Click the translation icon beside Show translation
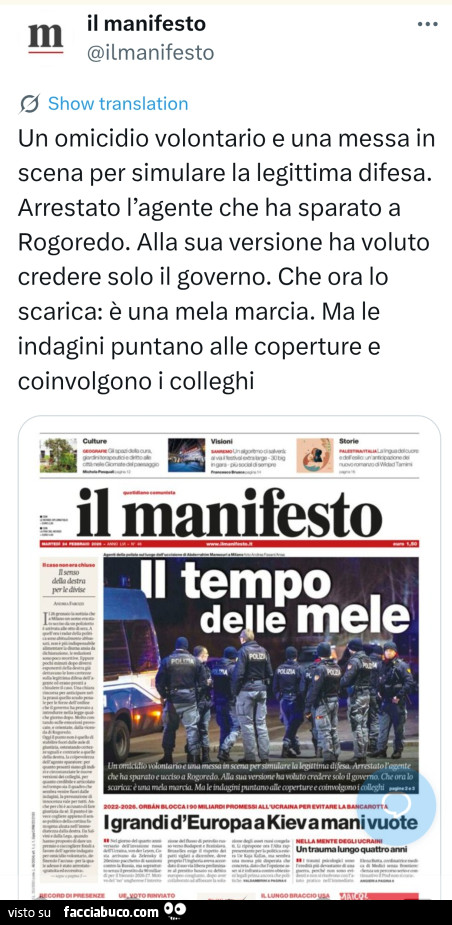This screenshot has height=925, width=452. tap(29, 104)
